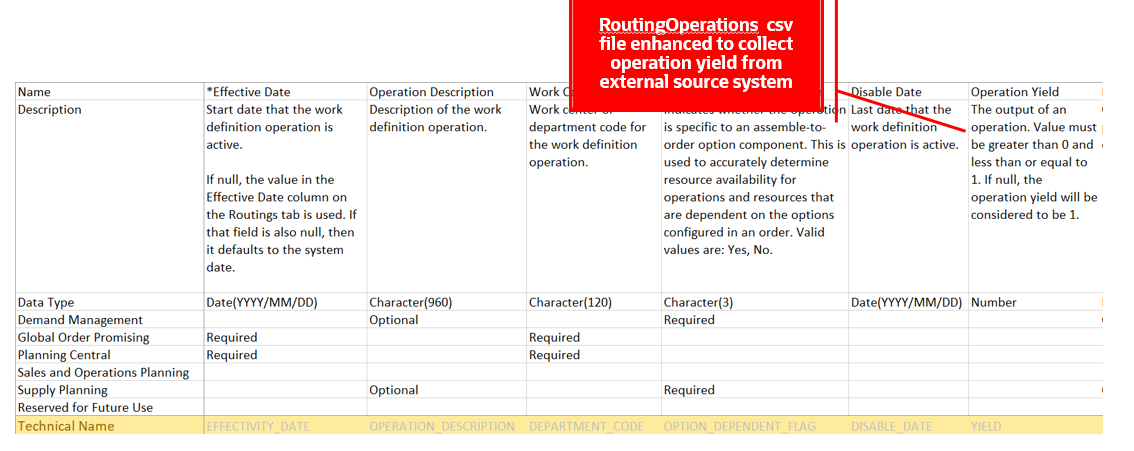Click 'Date(YYYY/MM/DD)' under Effective Date
The height and width of the screenshot is (451, 1134).
pyautogui.click(x=286, y=302)
